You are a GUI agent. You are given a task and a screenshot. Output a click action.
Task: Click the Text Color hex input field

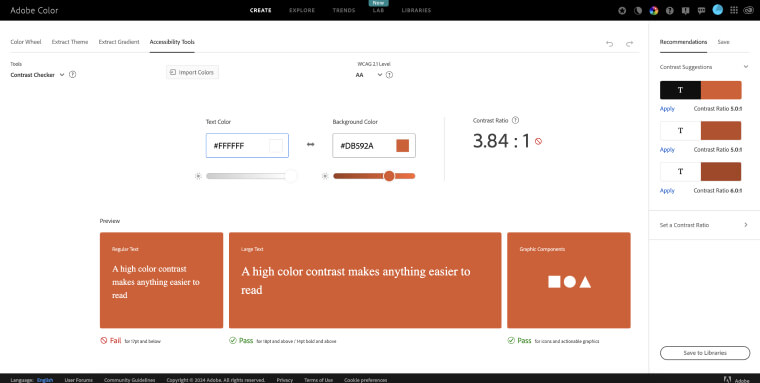point(247,145)
